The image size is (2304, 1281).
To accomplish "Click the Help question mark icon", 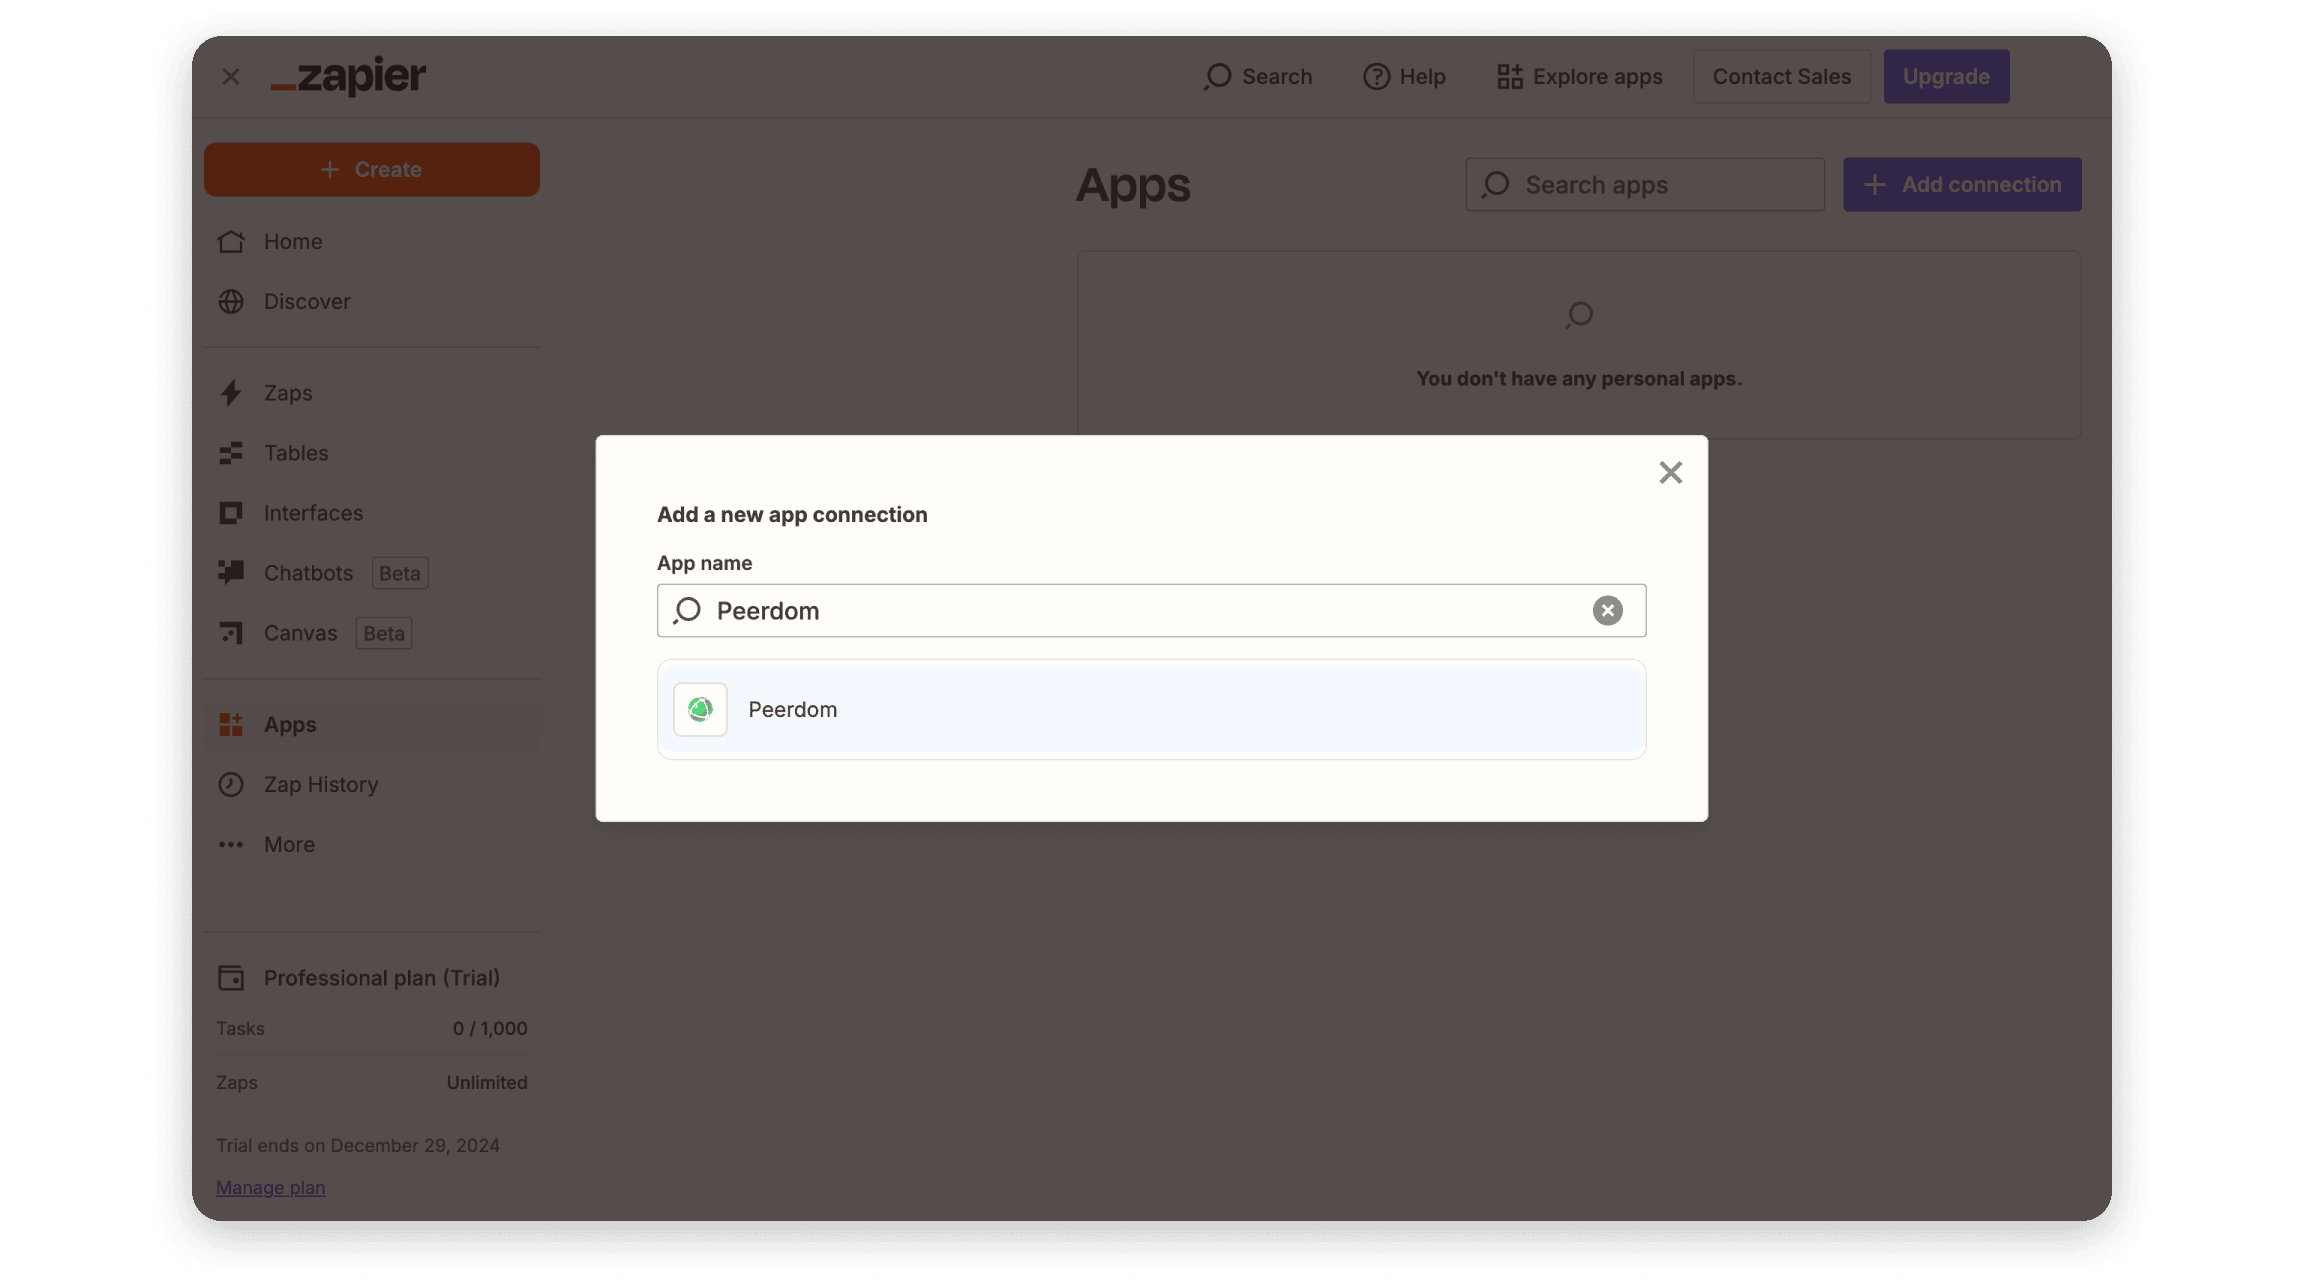I will [x=1376, y=77].
